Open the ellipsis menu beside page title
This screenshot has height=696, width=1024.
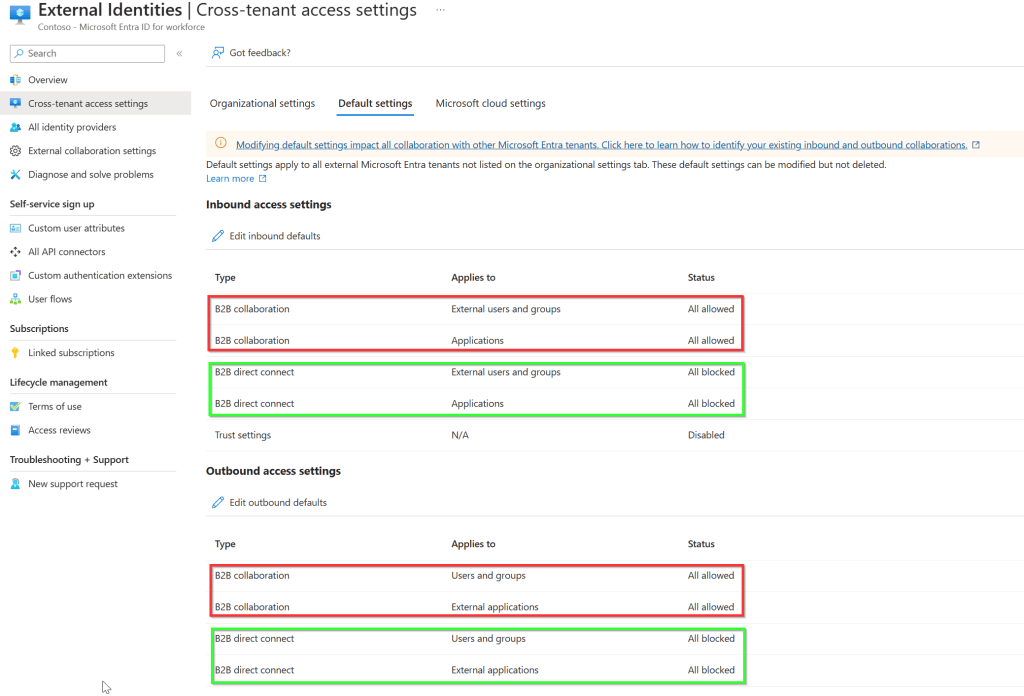point(440,10)
